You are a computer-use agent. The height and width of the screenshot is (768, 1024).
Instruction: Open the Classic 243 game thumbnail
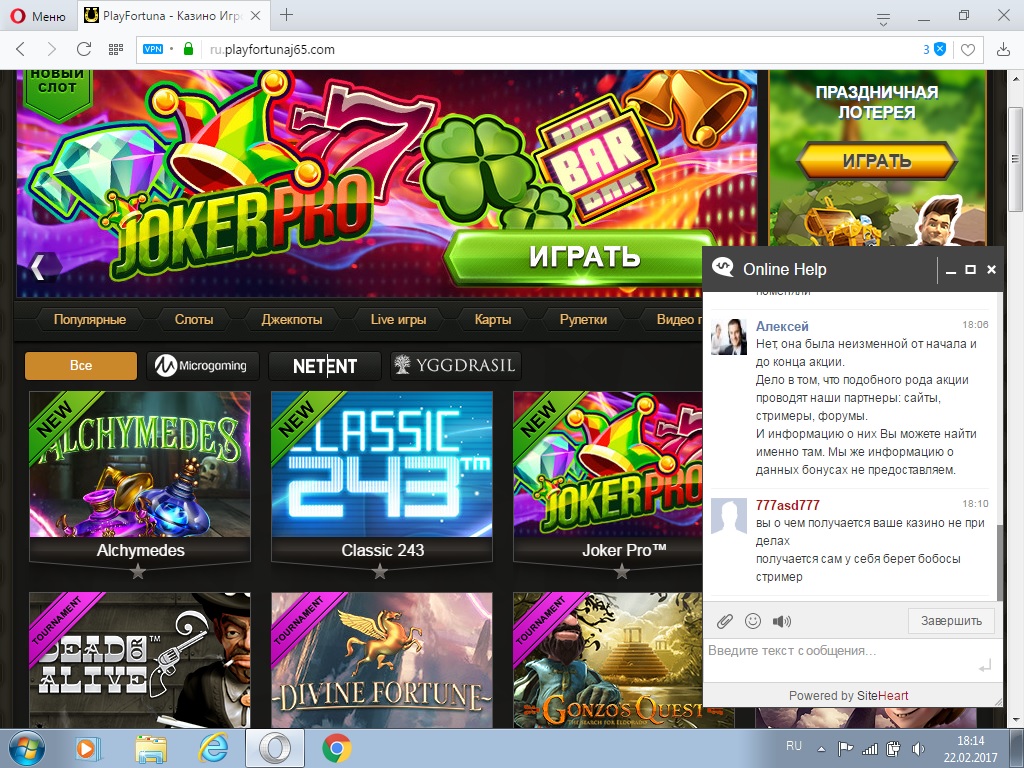coord(382,464)
